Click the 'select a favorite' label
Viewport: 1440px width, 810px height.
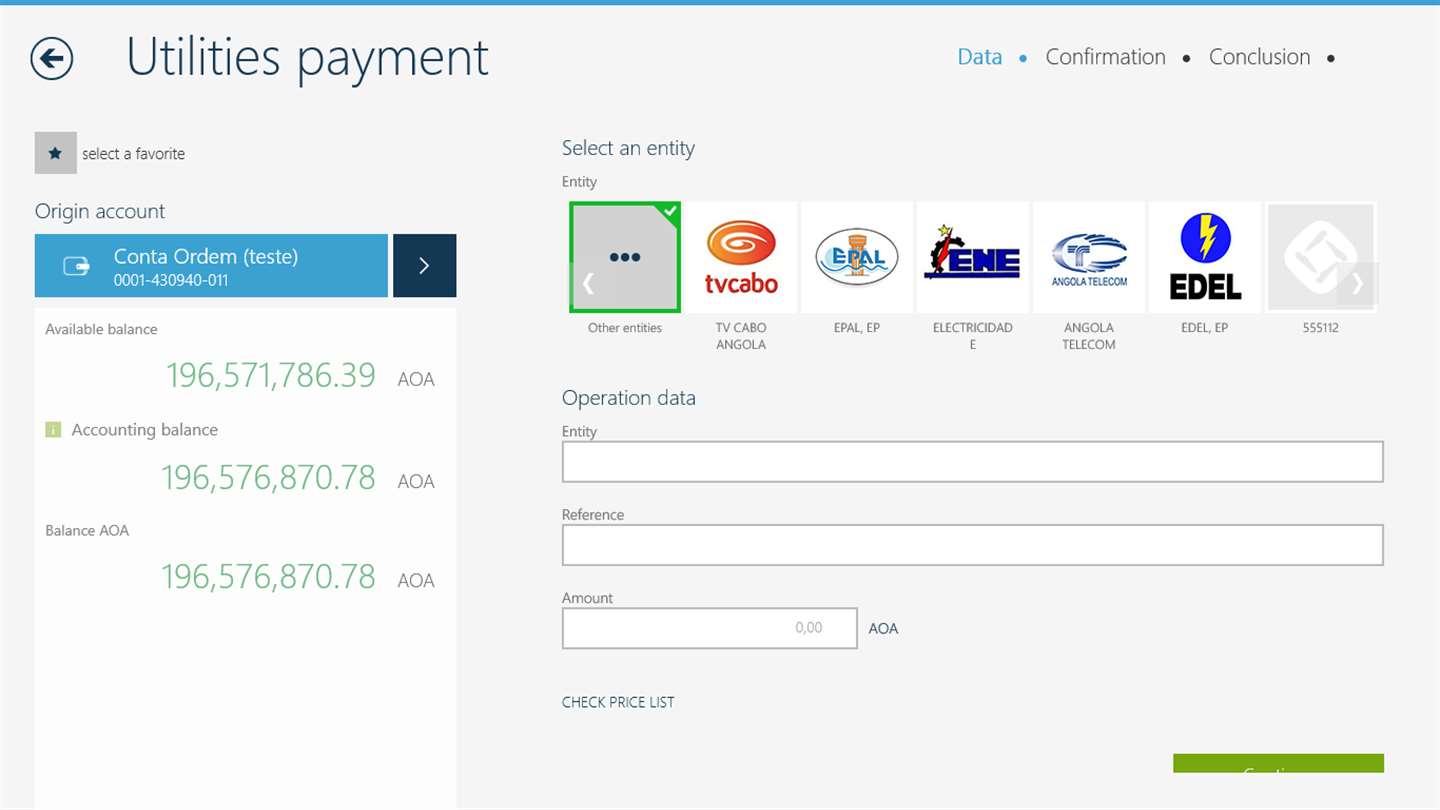pyautogui.click(x=134, y=154)
